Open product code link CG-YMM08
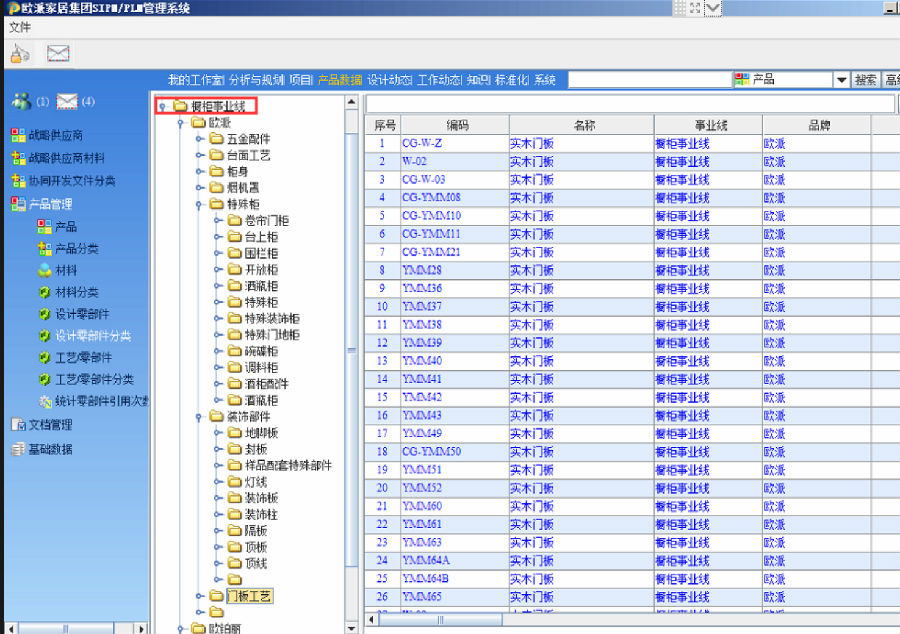The height and width of the screenshot is (634, 900). click(431, 198)
